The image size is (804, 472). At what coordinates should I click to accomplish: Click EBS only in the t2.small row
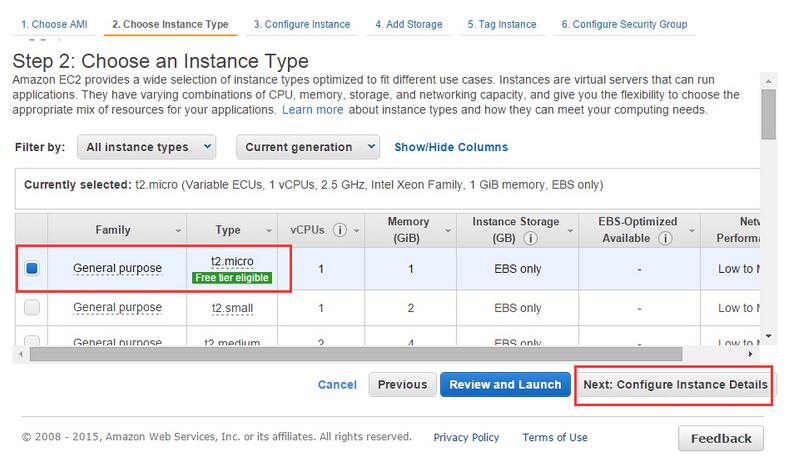(x=517, y=308)
